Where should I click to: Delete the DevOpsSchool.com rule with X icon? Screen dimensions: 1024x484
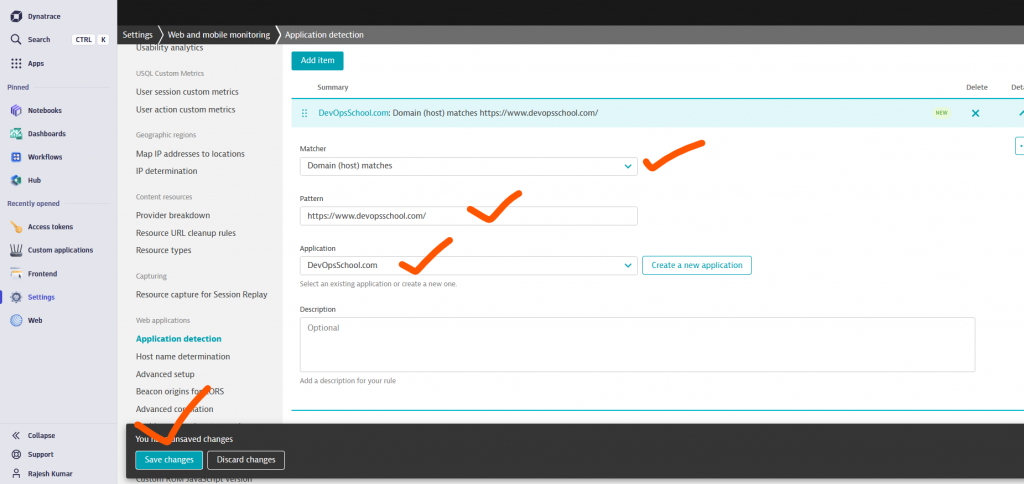click(x=975, y=113)
